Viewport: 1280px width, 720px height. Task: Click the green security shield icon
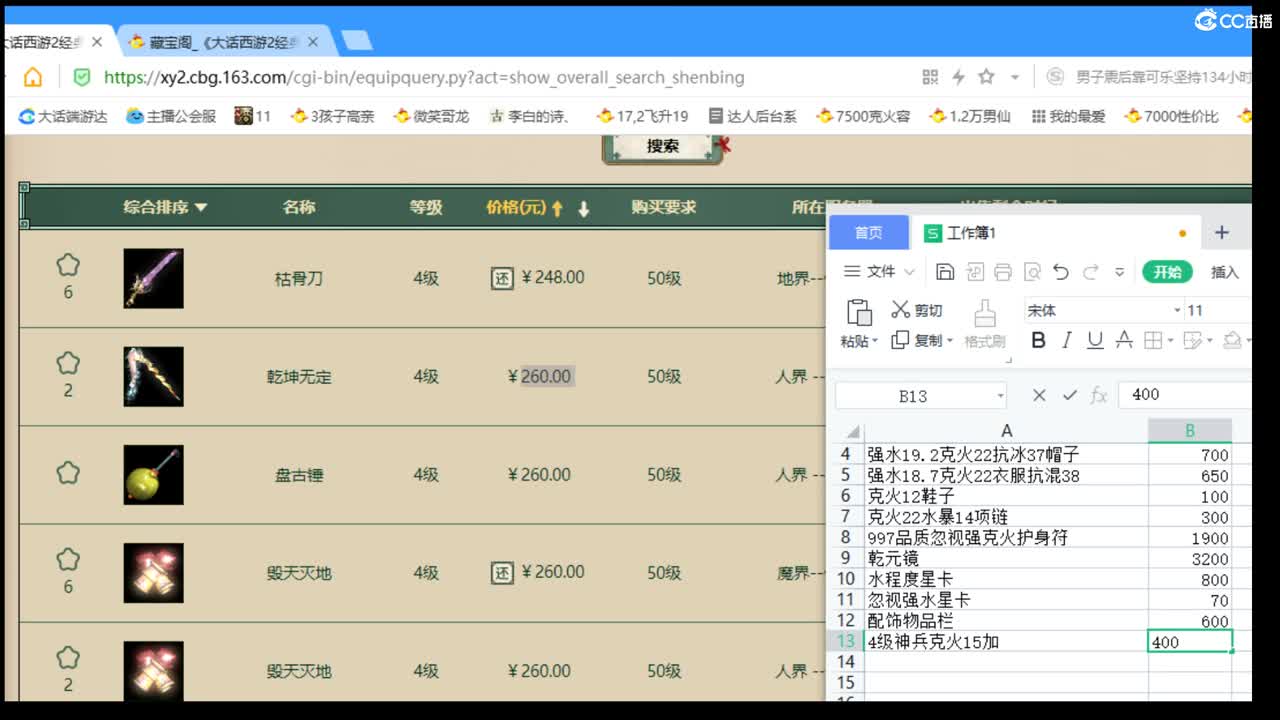coord(82,77)
